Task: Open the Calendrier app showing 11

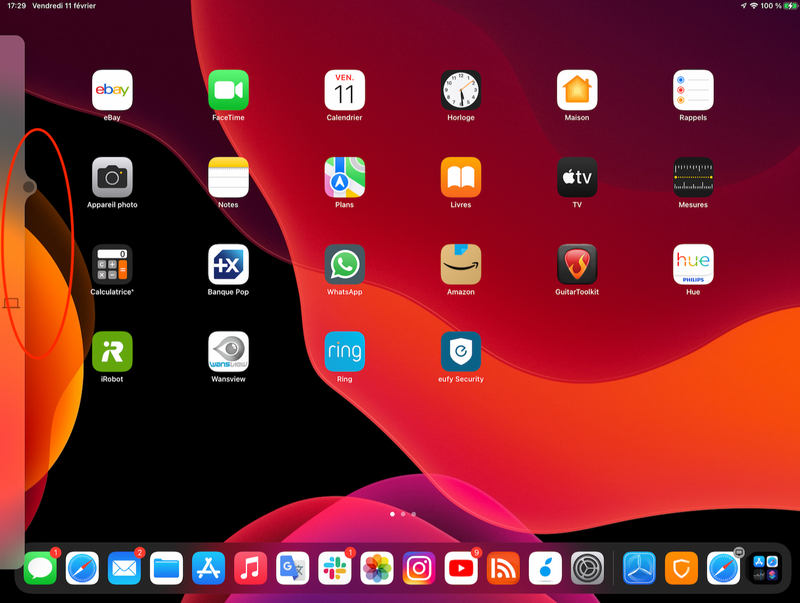Action: 344,90
